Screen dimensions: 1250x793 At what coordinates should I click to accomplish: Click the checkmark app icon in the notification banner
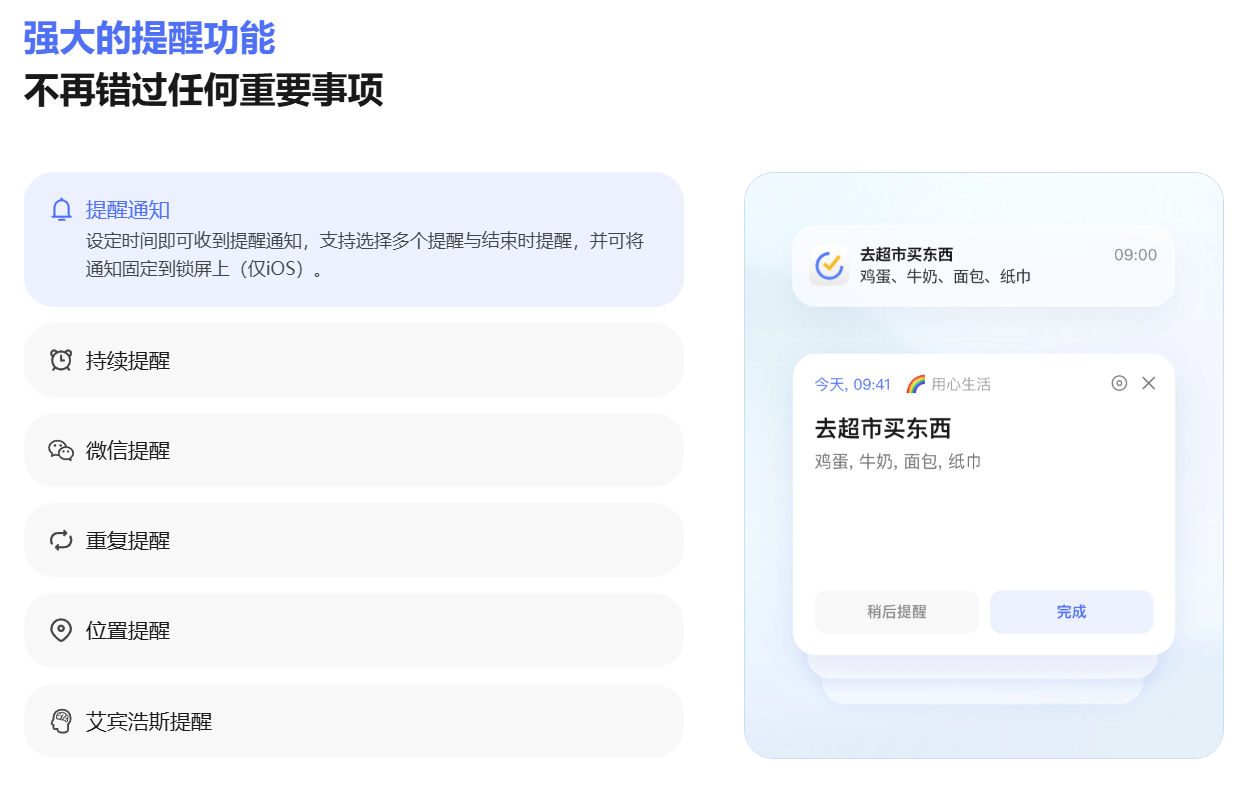pos(829,266)
